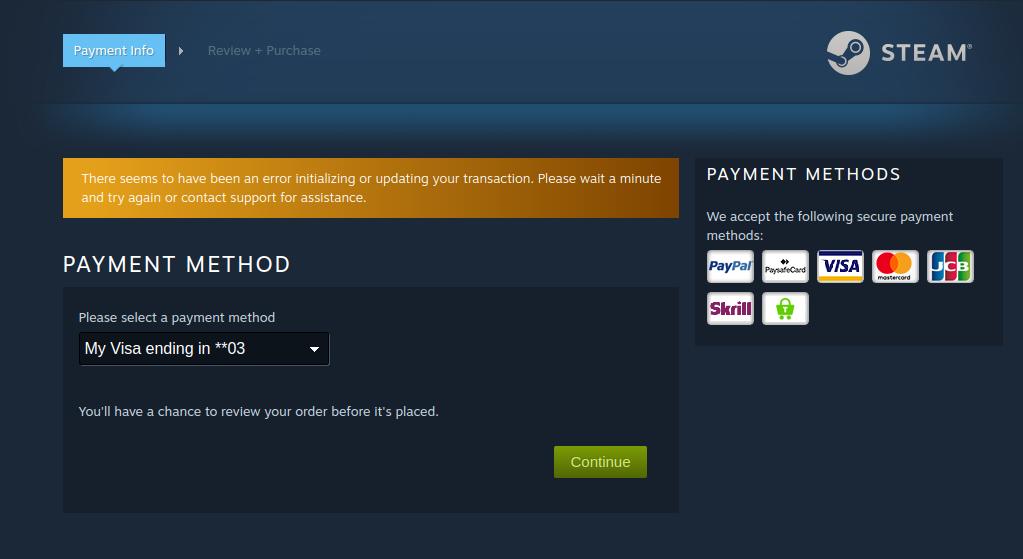Click the PAYMENT METHOD section heading

(177, 264)
